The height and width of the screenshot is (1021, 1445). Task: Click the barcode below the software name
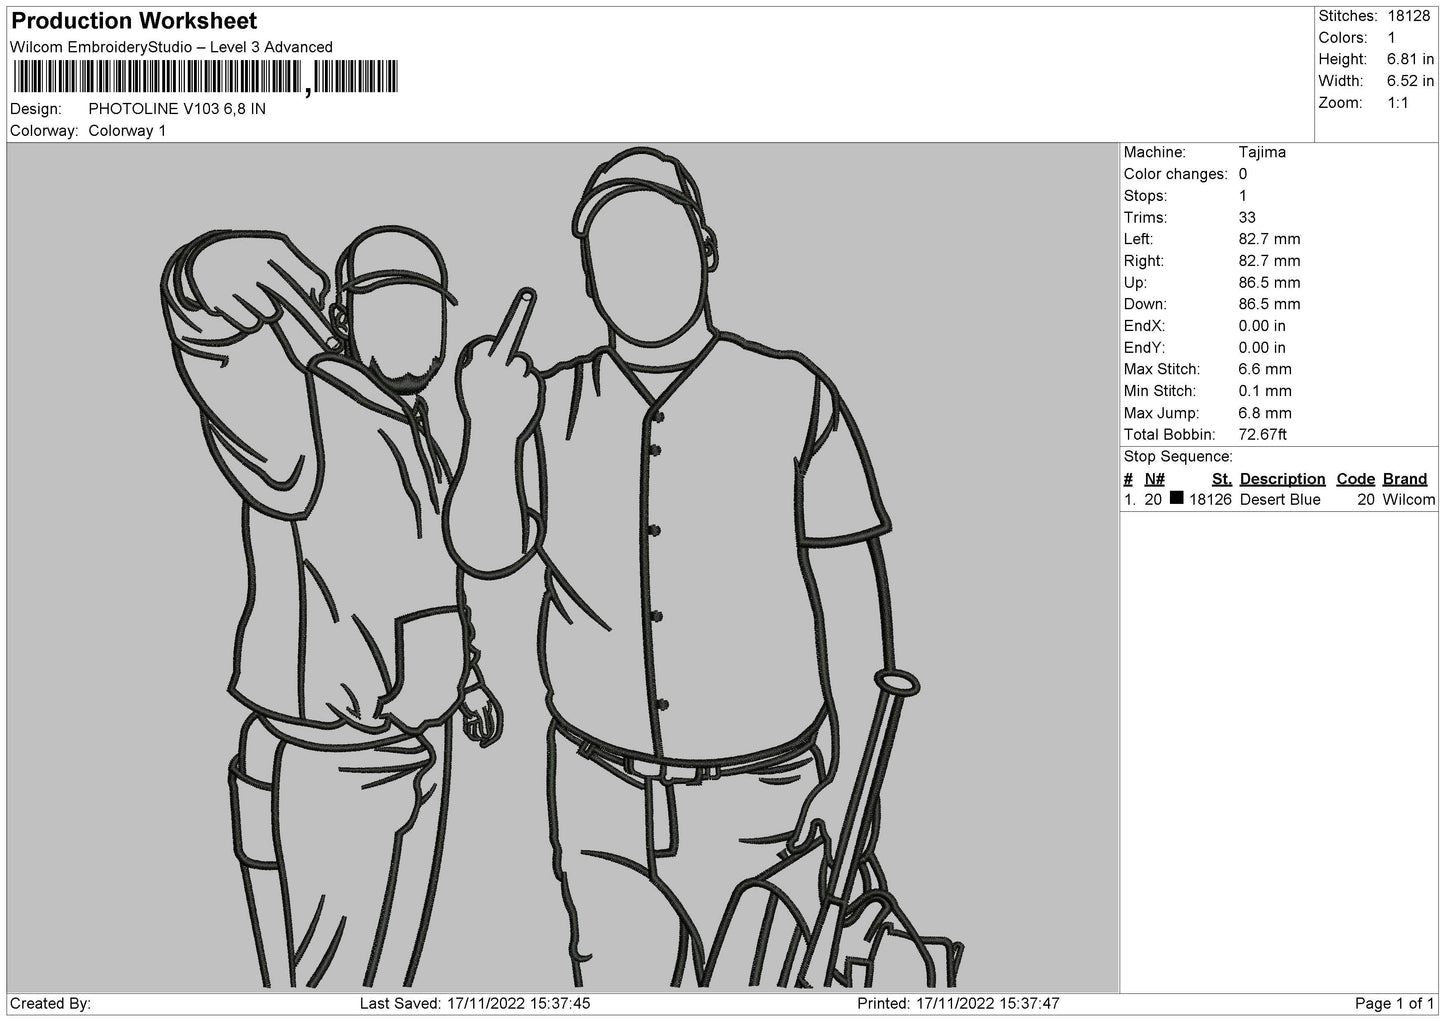[x=204, y=77]
